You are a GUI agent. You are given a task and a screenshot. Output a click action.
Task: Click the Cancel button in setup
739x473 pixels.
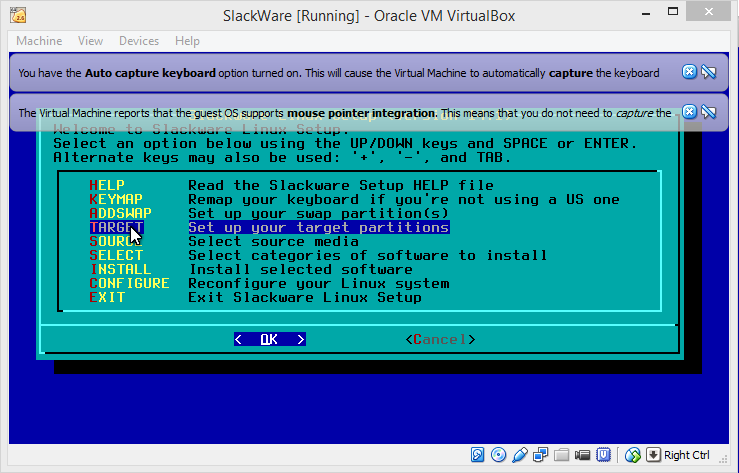click(440, 339)
